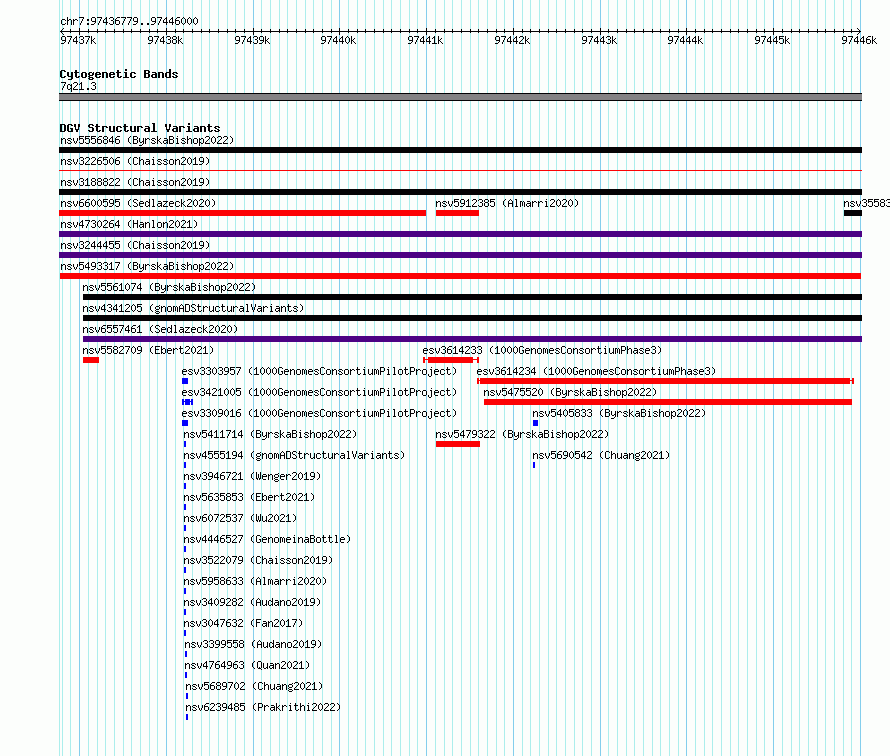Click the esv3614233 red bar with whiskers
Screen dimensions: 890x756
(451, 360)
